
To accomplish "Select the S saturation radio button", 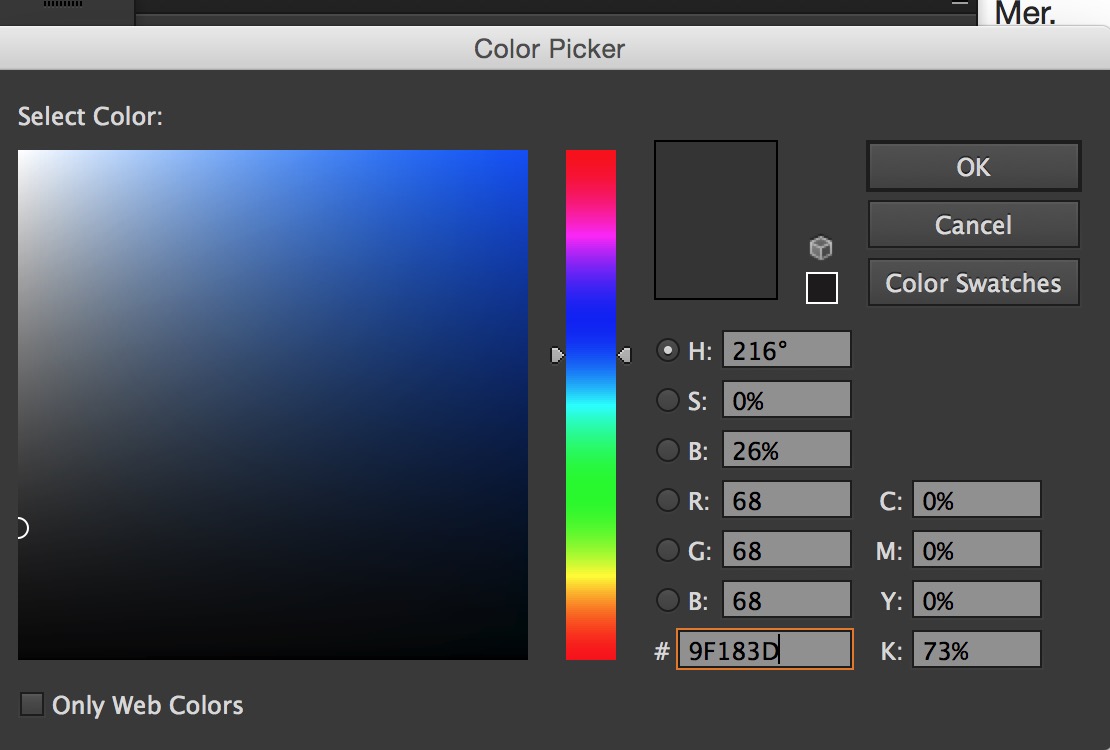I will 668,400.
